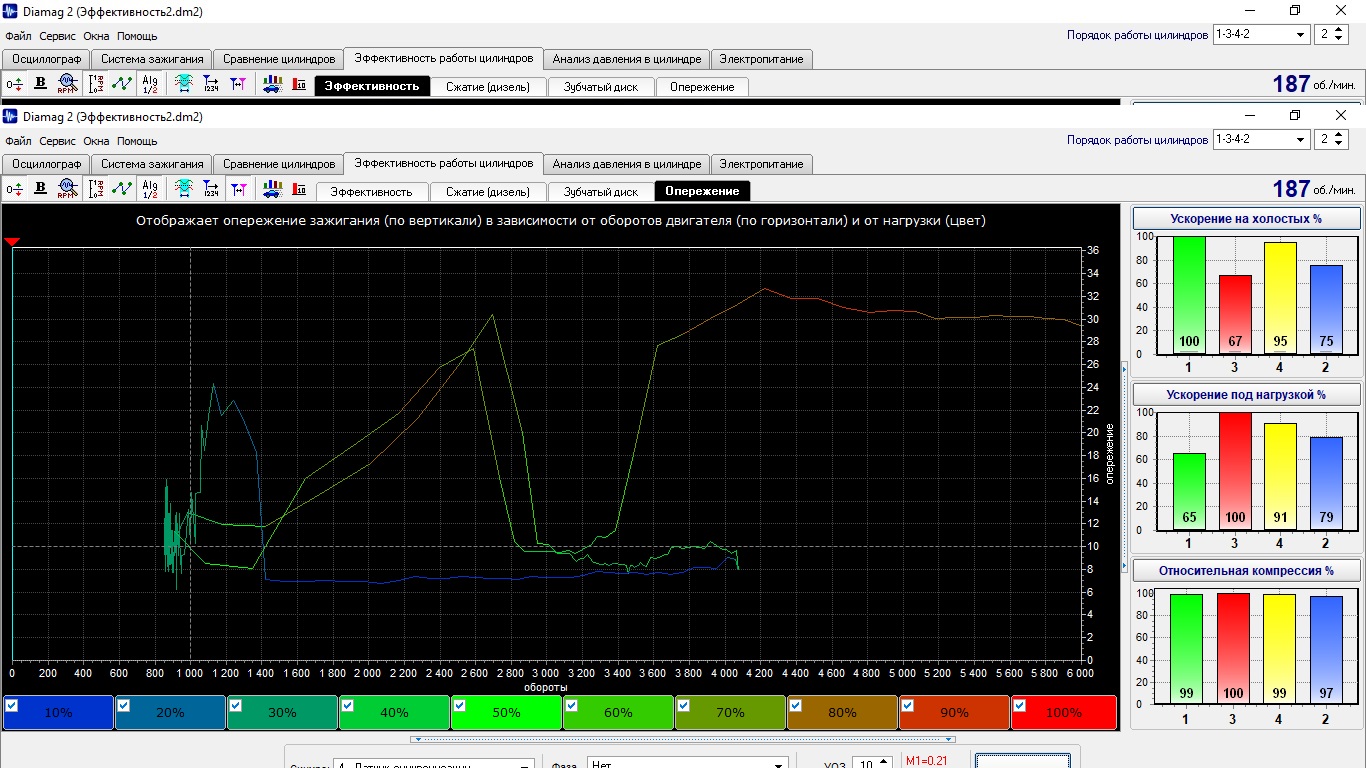Click the red bar with 10 icon, front window
The height and width of the screenshot is (768, 1366).
pyautogui.click(x=299, y=190)
